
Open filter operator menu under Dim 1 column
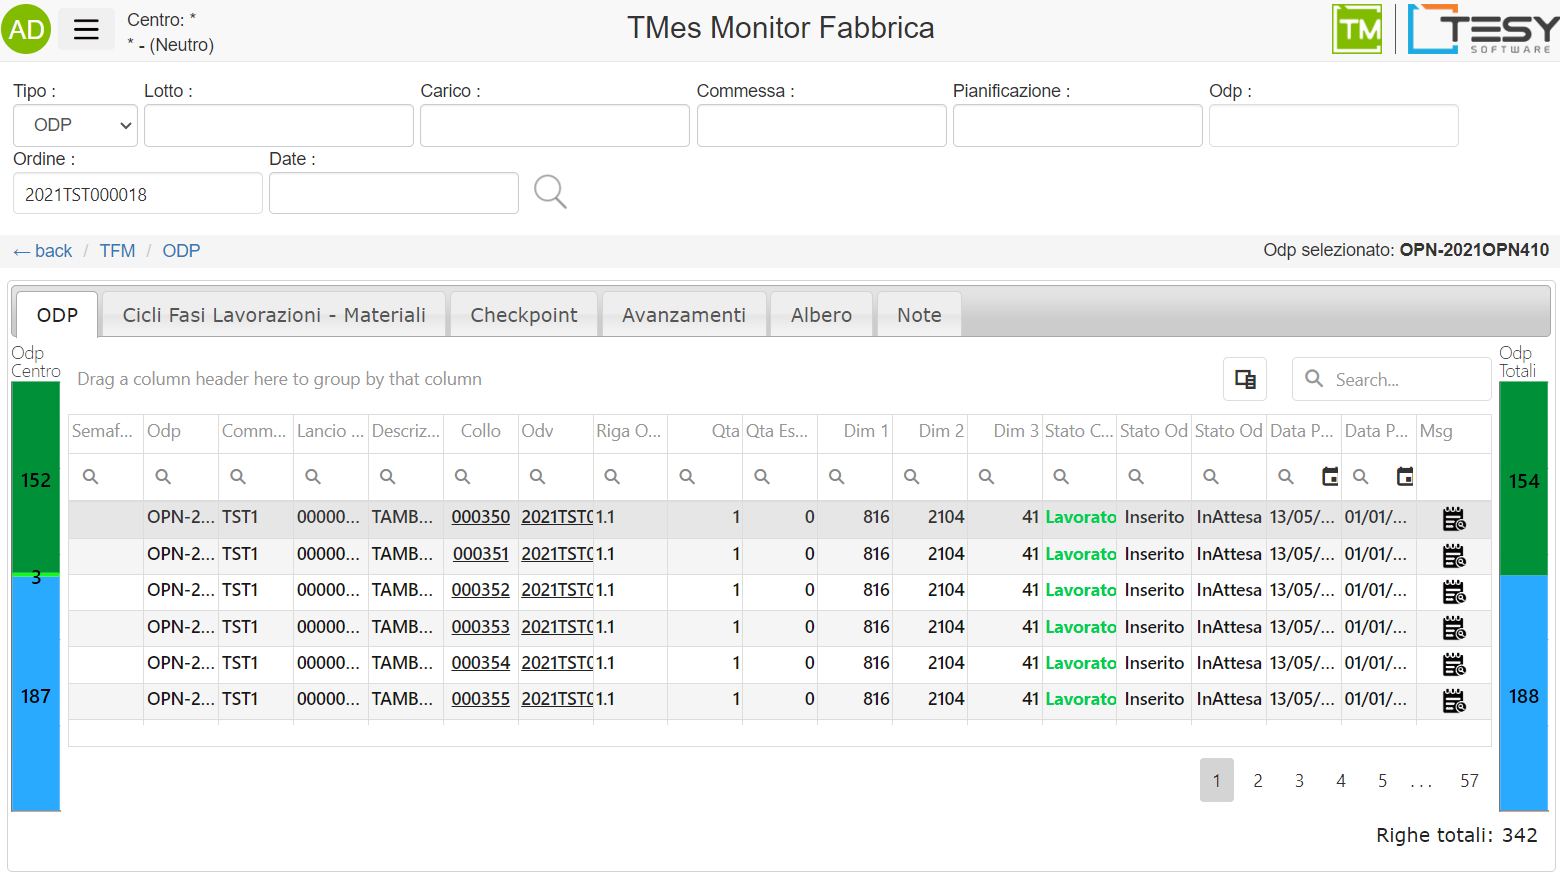836,477
